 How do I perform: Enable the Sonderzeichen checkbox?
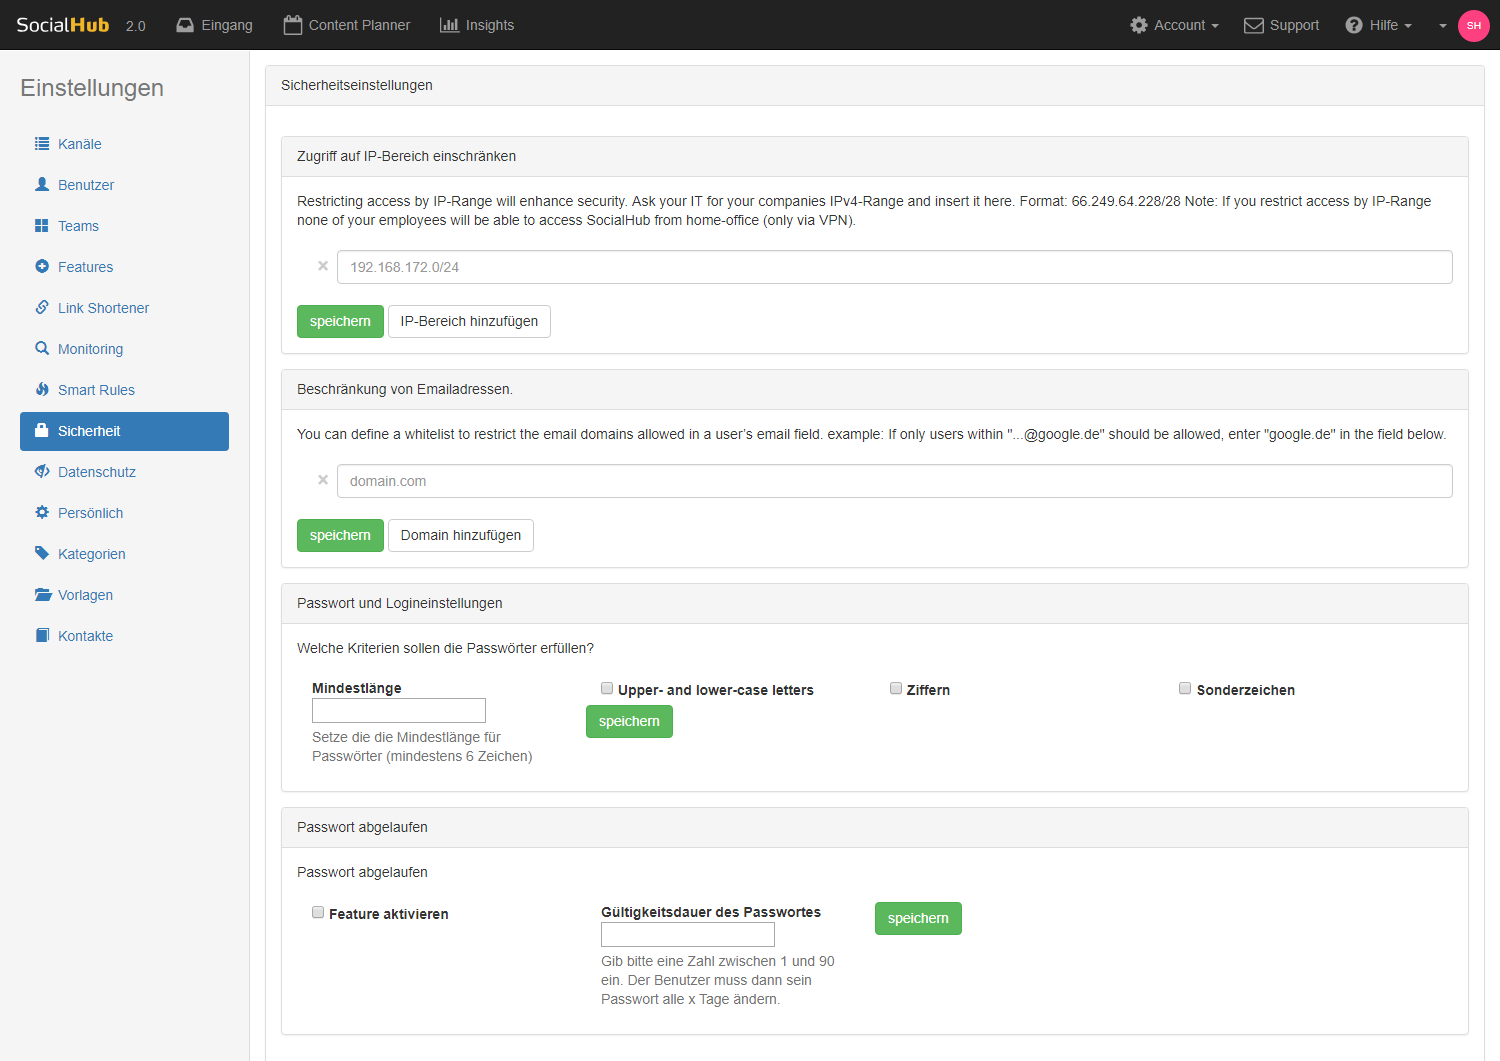tap(1185, 688)
